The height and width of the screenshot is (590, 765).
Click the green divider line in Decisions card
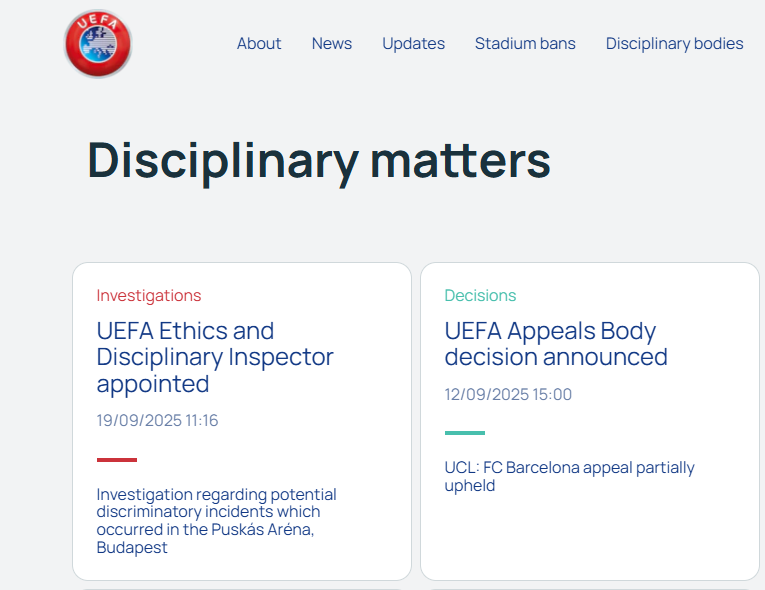tap(465, 433)
